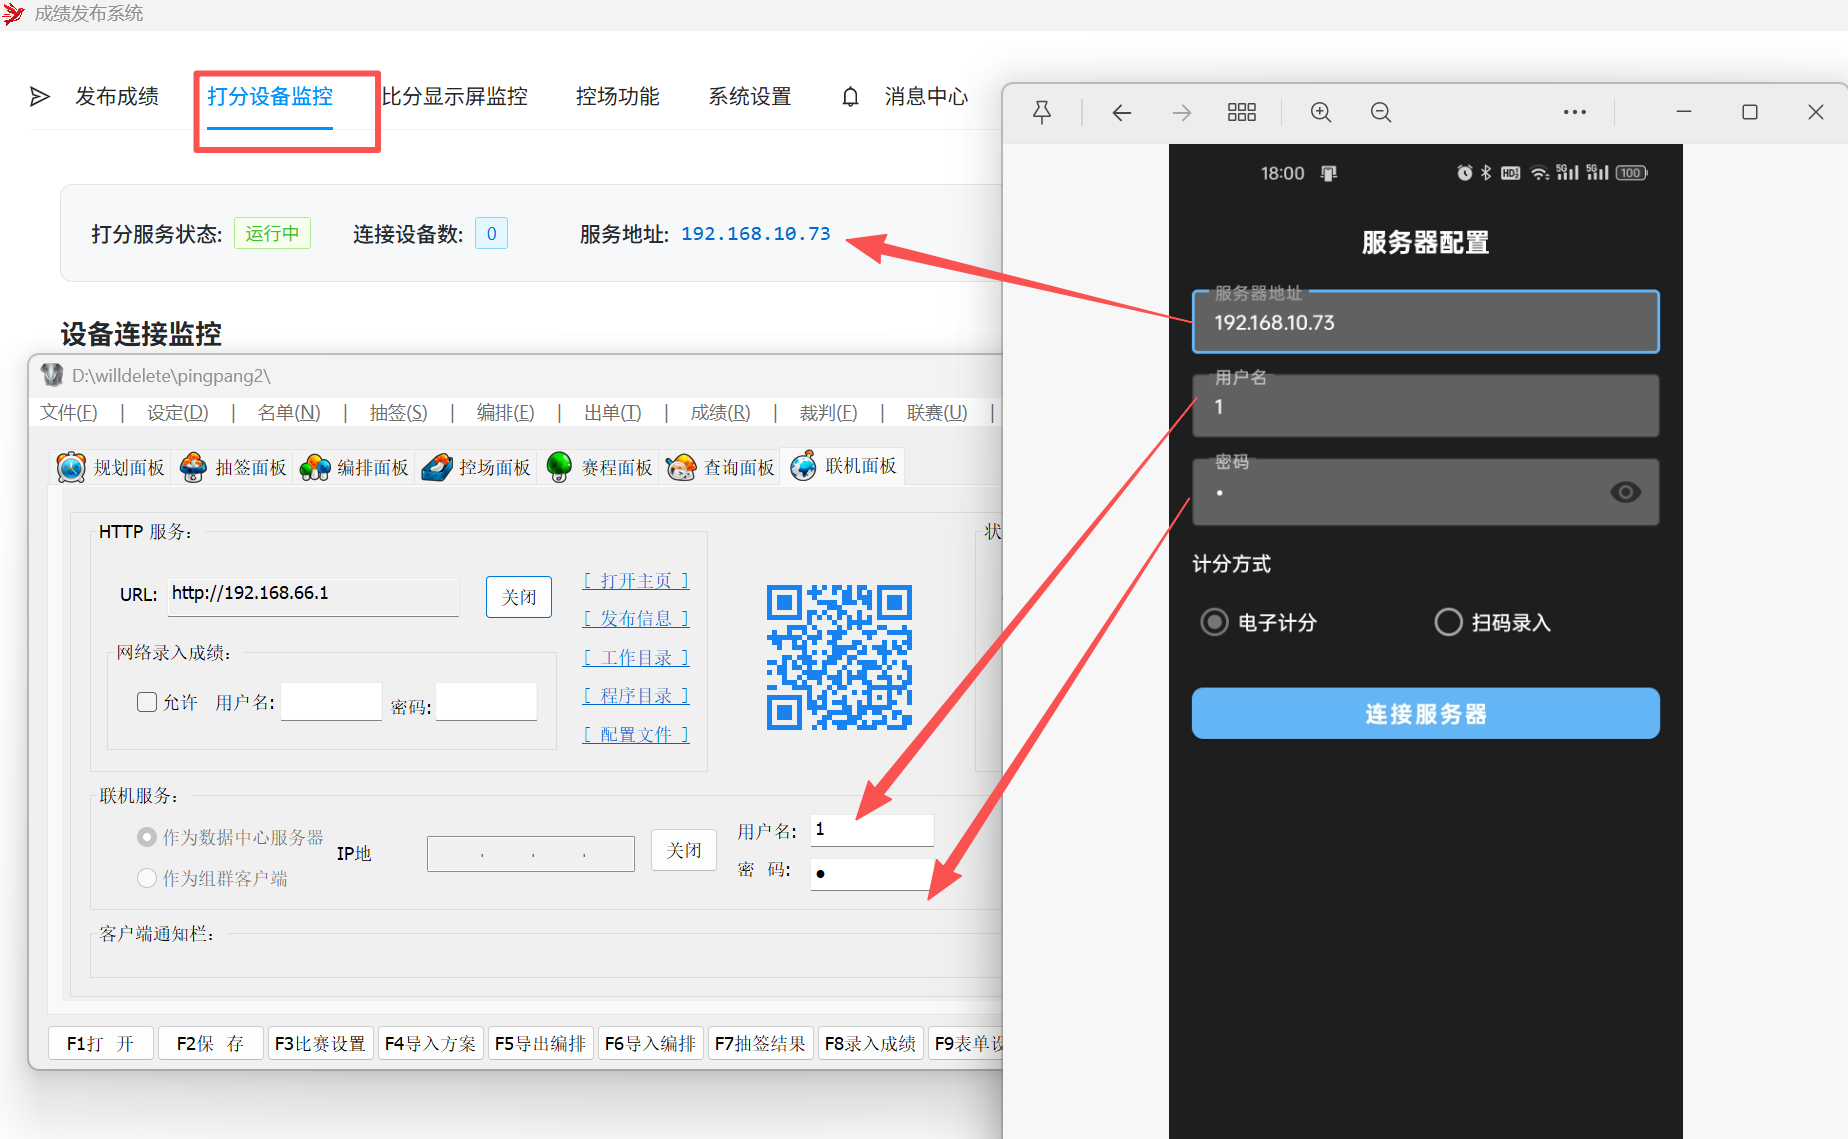Open the 抽签面板 panel icon
Image resolution: width=1848 pixels, height=1139 pixels.
click(194, 467)
